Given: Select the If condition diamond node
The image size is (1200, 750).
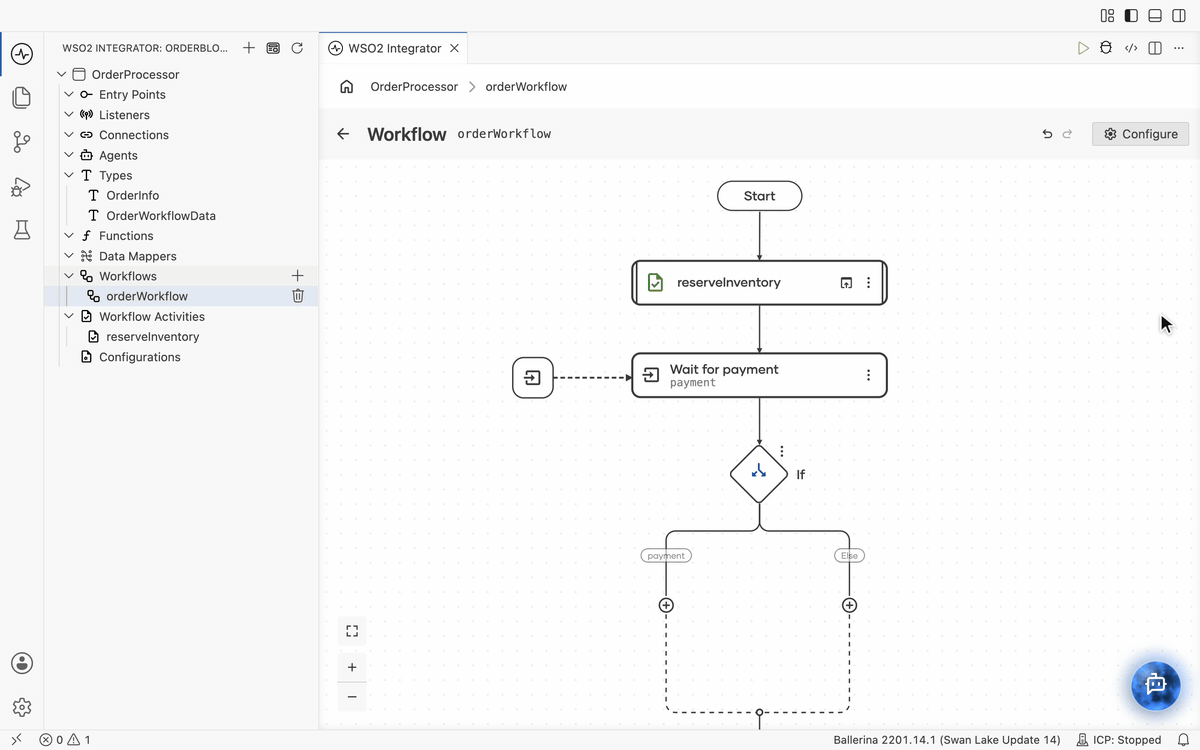Looking at the screenshot, I should click(759, 474).
